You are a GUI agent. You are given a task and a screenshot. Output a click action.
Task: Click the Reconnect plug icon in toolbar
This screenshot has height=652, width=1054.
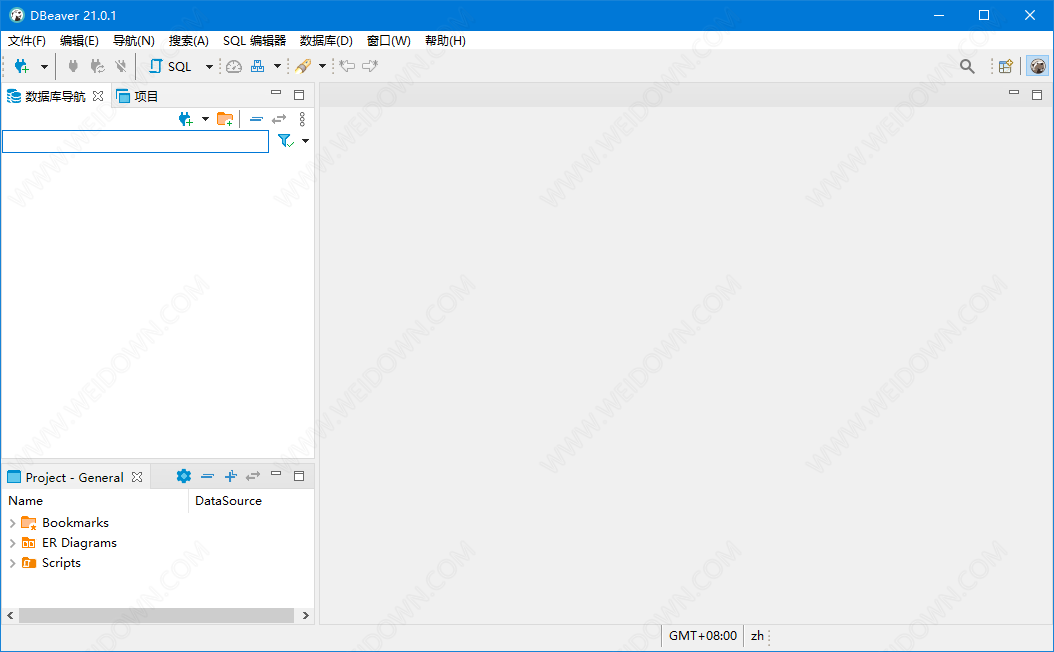click(x=97, y=66)
